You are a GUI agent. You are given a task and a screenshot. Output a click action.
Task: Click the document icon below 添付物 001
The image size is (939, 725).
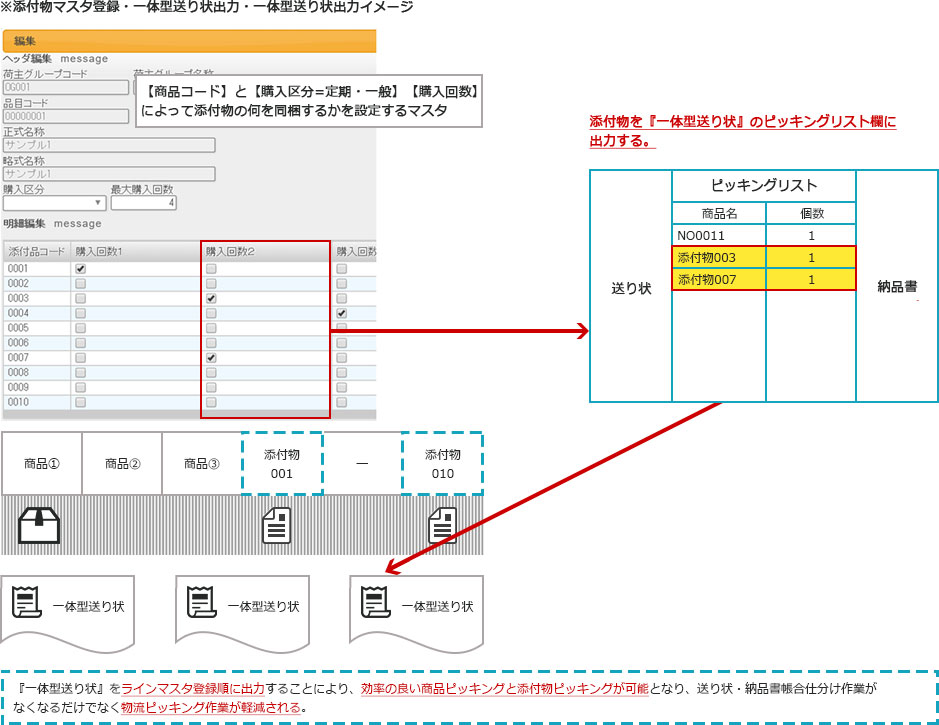276,525
